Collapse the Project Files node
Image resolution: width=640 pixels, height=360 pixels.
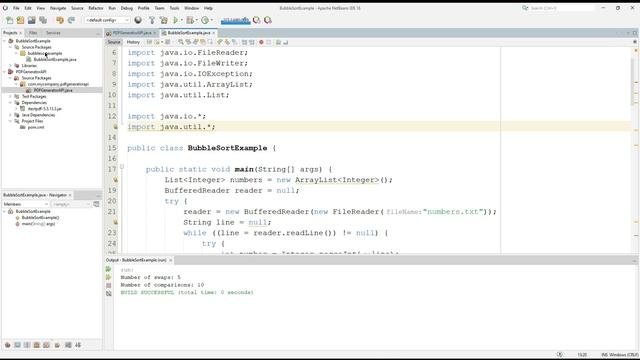click(x=11, y=121)
